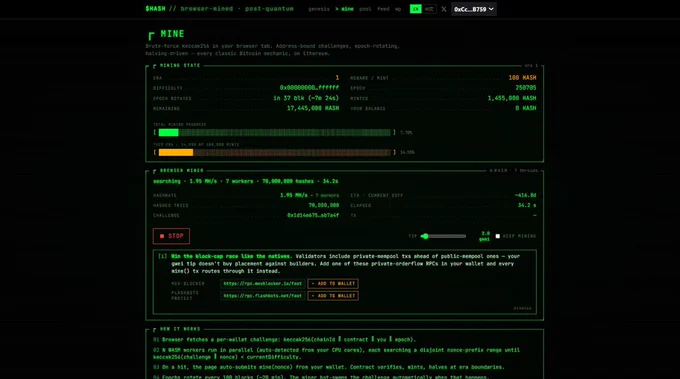Click the green total mining progress bar

pyautogui.click(x=274, y=132)
